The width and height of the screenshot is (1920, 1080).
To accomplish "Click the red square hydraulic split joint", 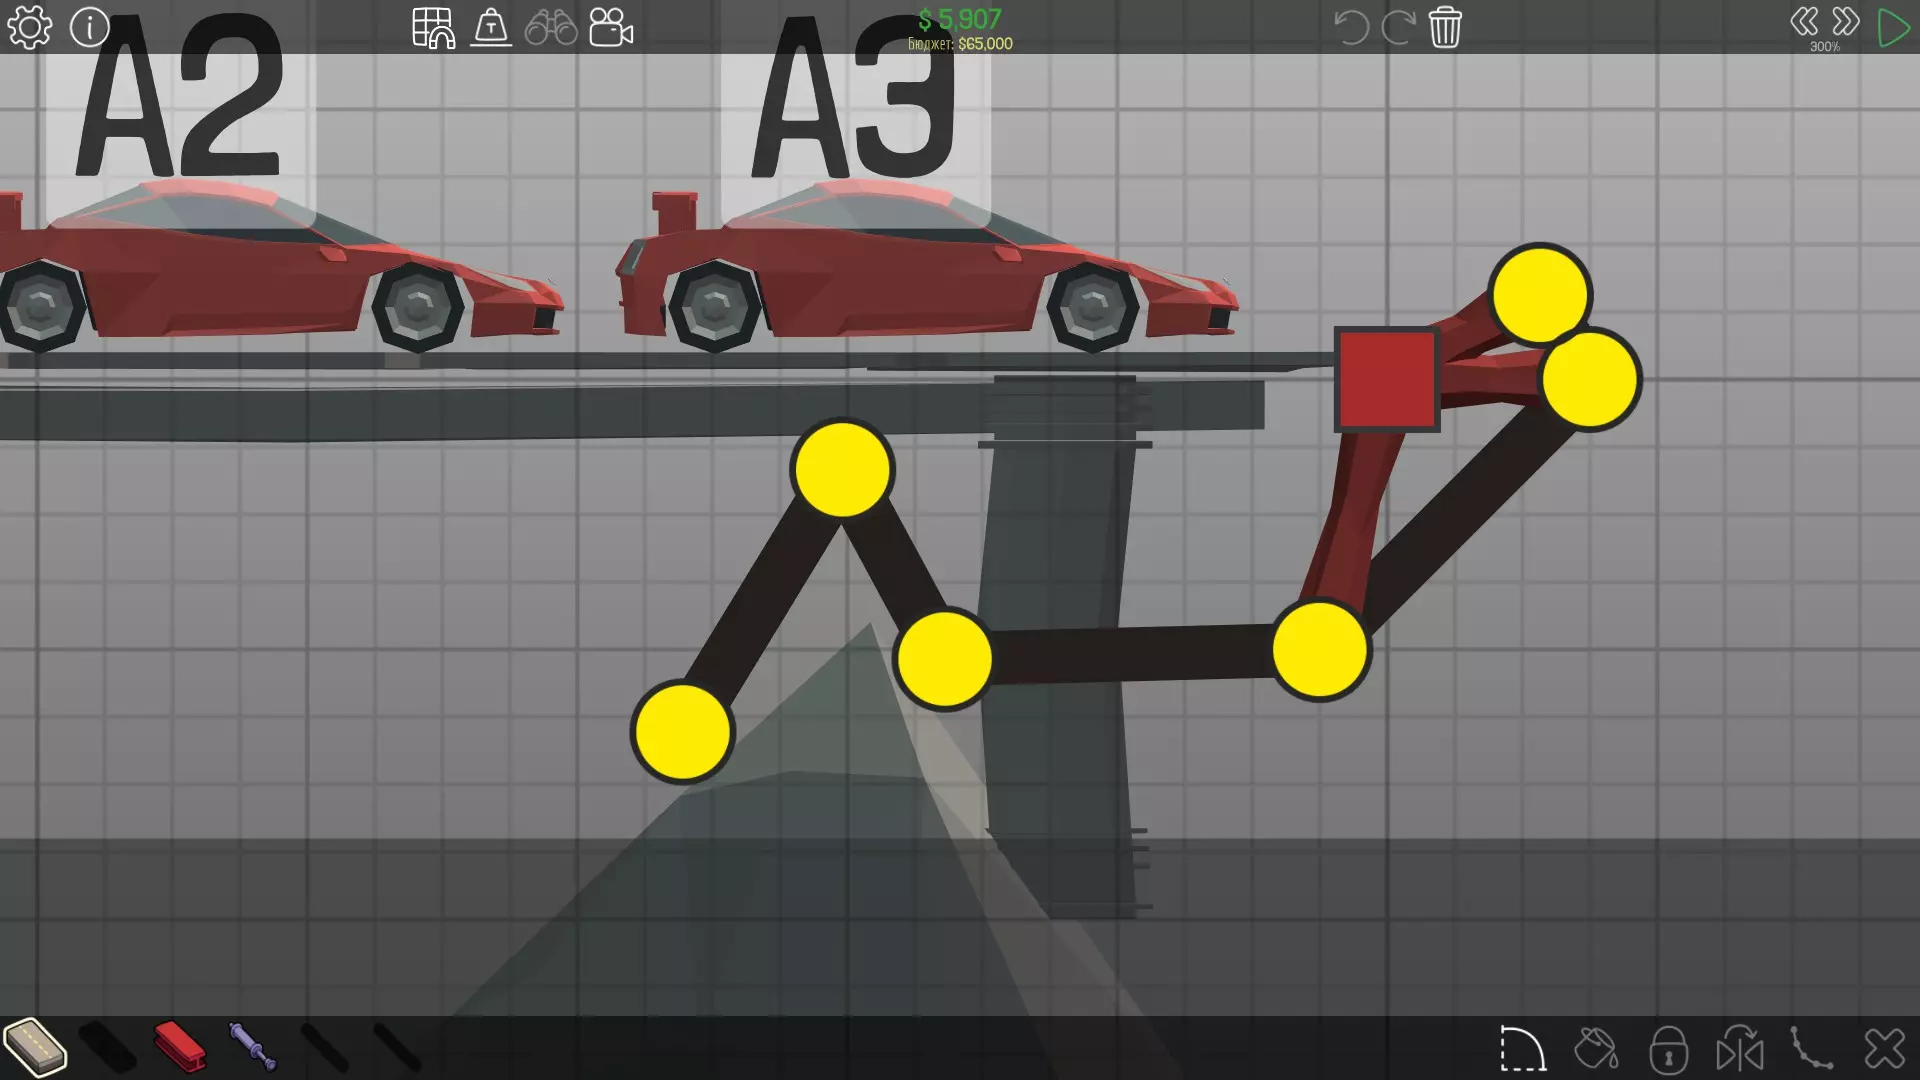I will [x=1387, y=380].
